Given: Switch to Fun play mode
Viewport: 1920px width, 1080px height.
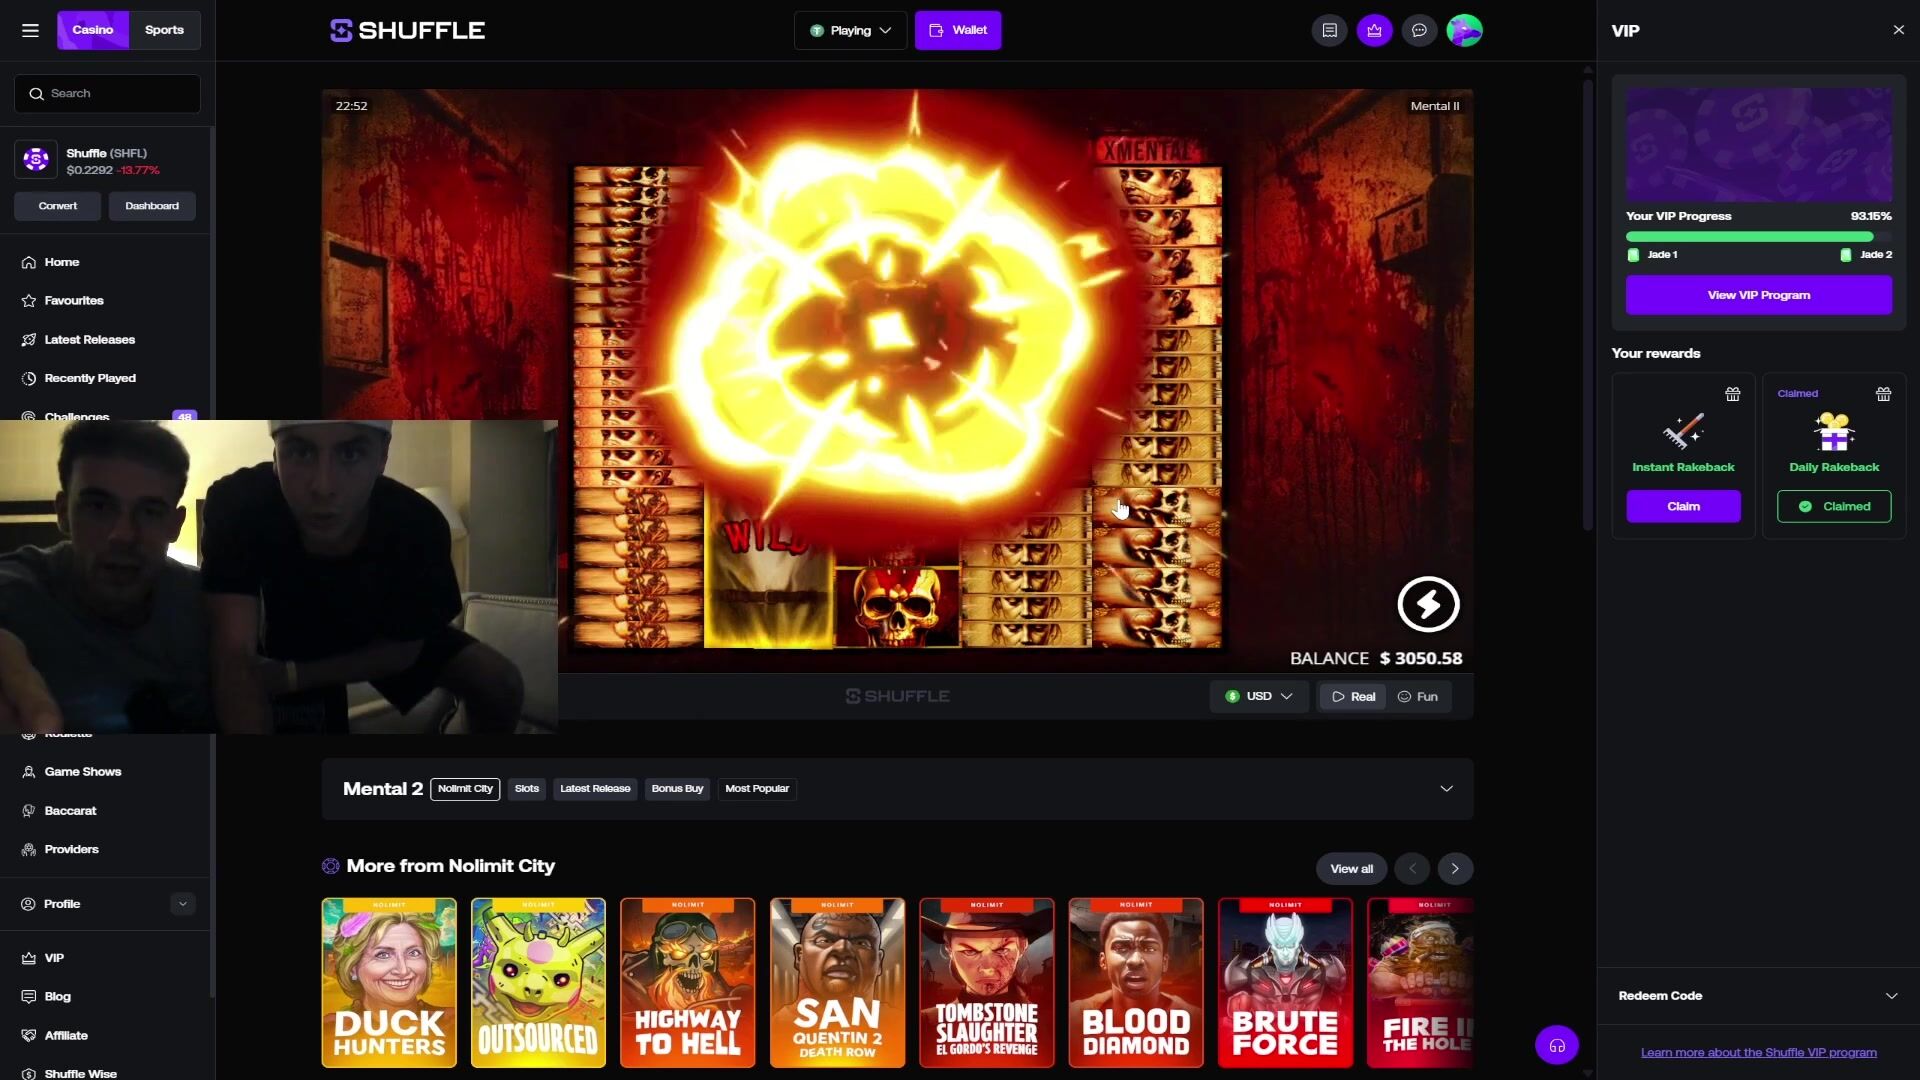Looking at the screenshot, I should [1417, 696].
